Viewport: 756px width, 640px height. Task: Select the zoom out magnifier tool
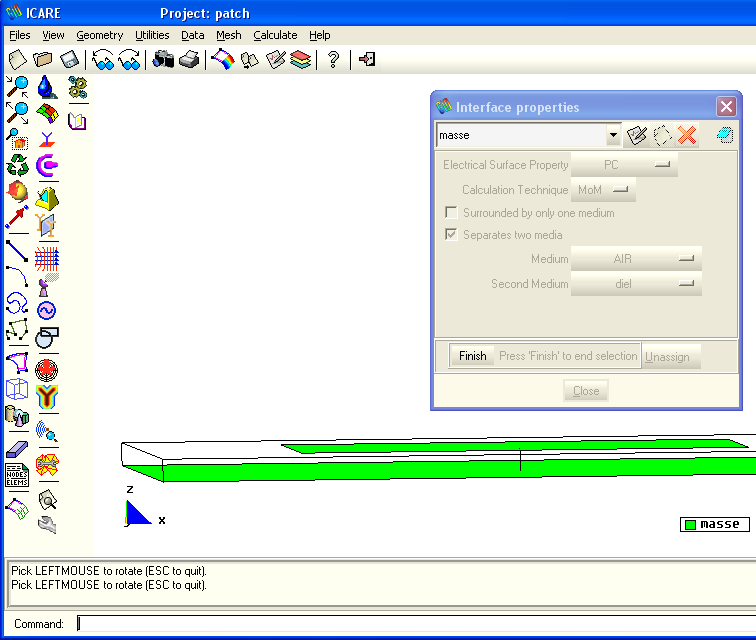[x=17, y=113]
